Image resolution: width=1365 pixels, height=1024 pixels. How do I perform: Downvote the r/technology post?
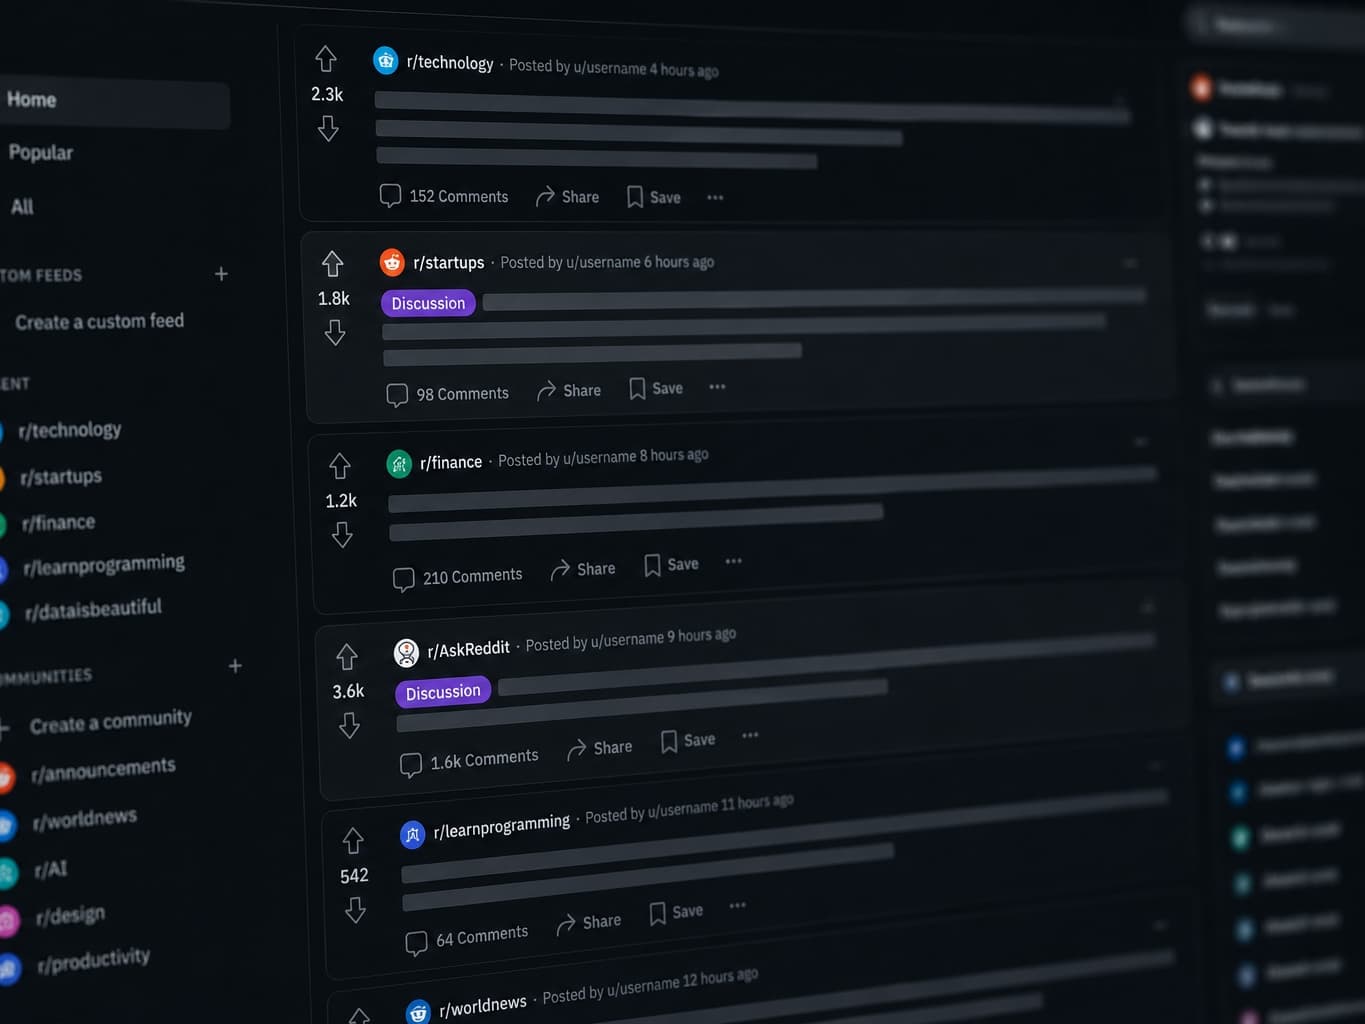[328, 129]
